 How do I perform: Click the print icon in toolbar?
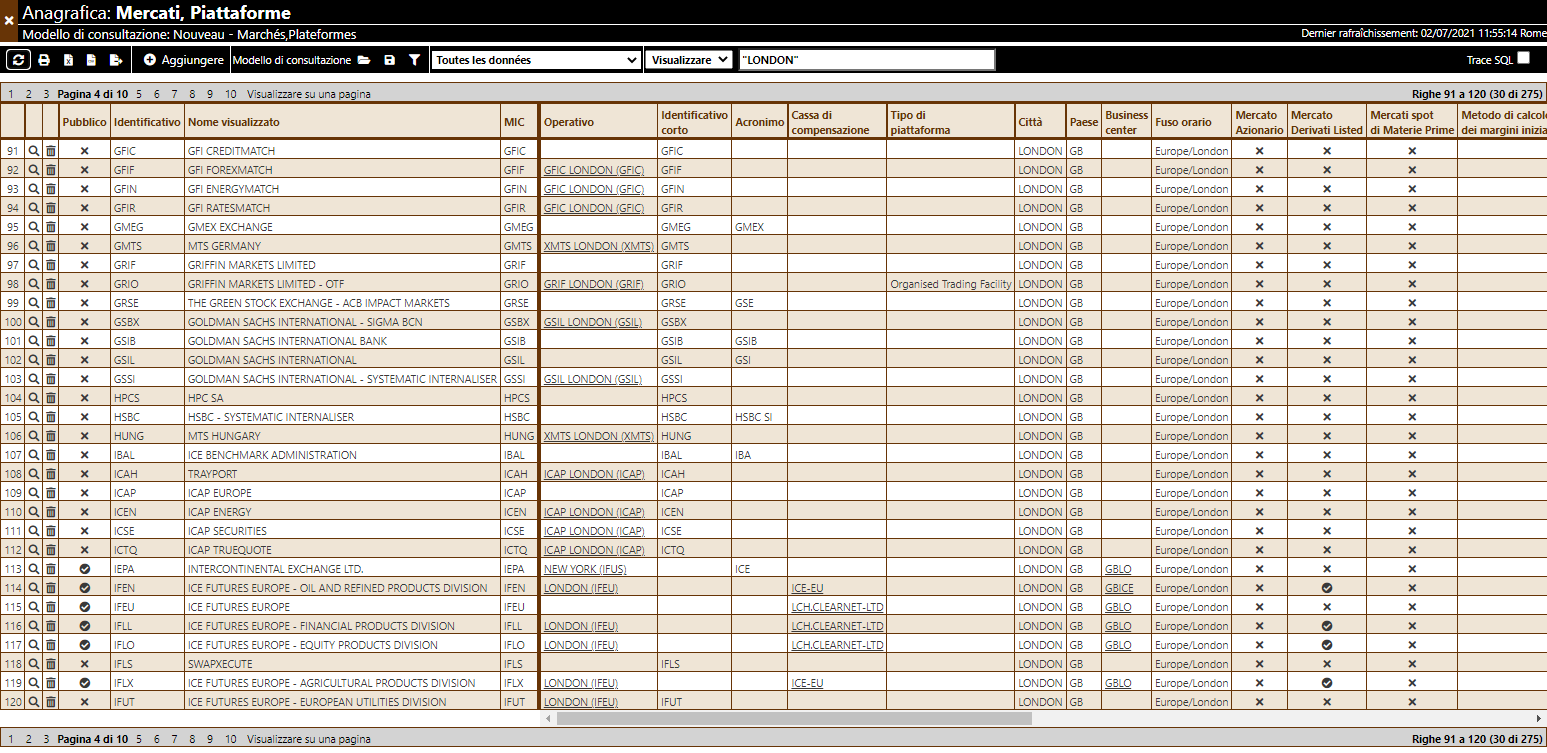click(x=44, y=60)
